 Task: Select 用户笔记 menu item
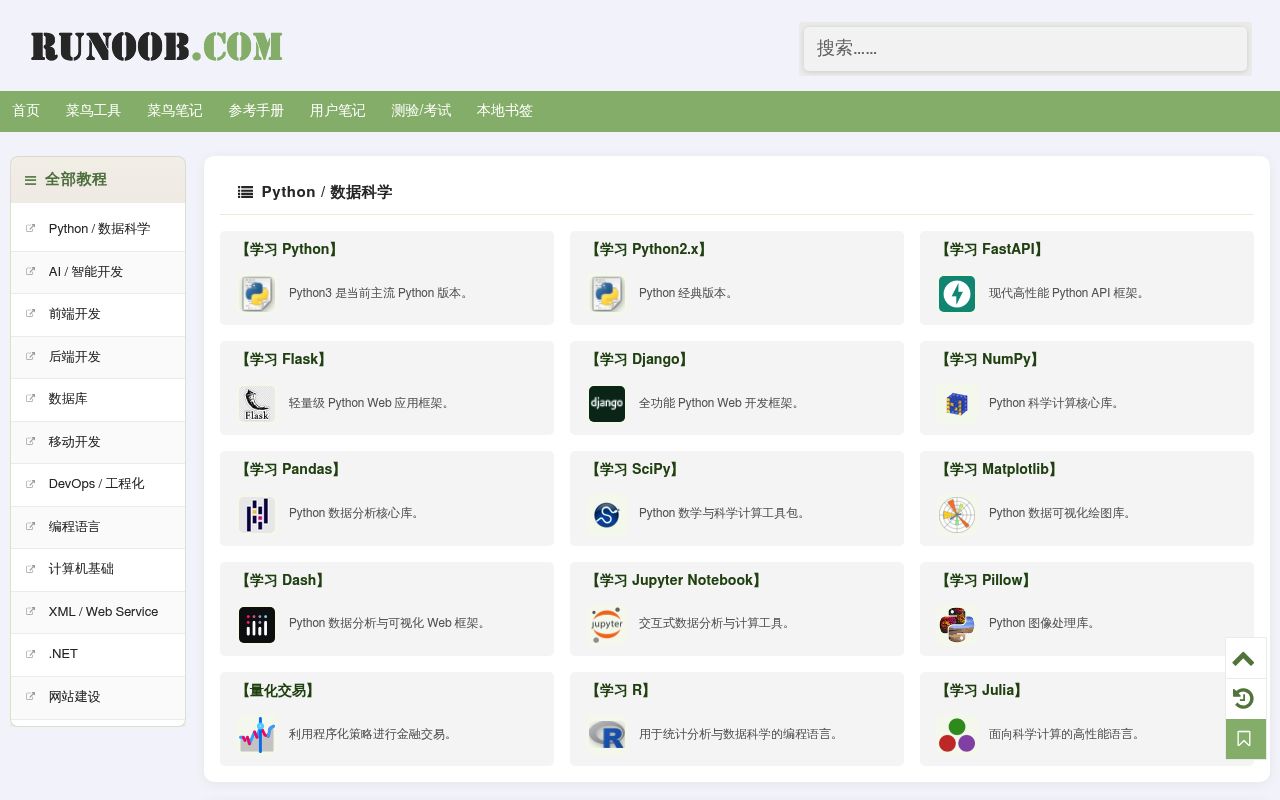338,111
